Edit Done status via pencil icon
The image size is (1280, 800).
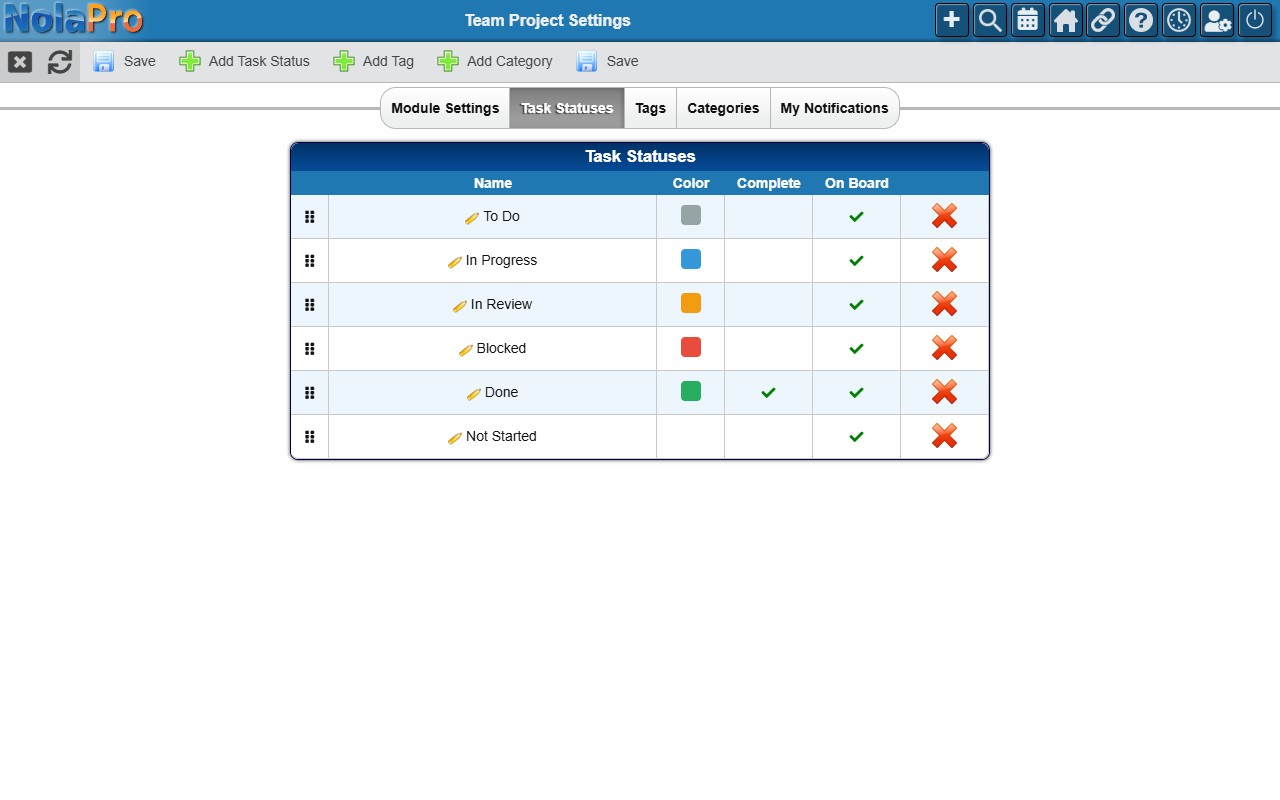click(x=474, y=394)
